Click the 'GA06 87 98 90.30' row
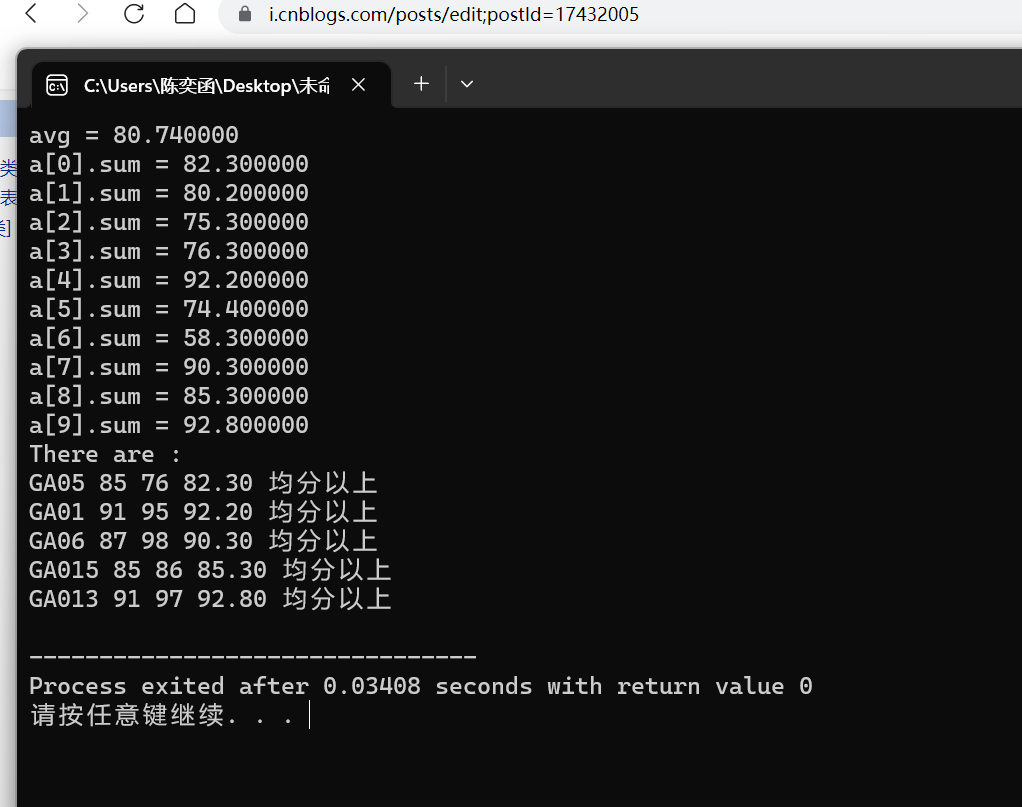The height and width of the screenshot is (807, 1022). pos(203,541)
